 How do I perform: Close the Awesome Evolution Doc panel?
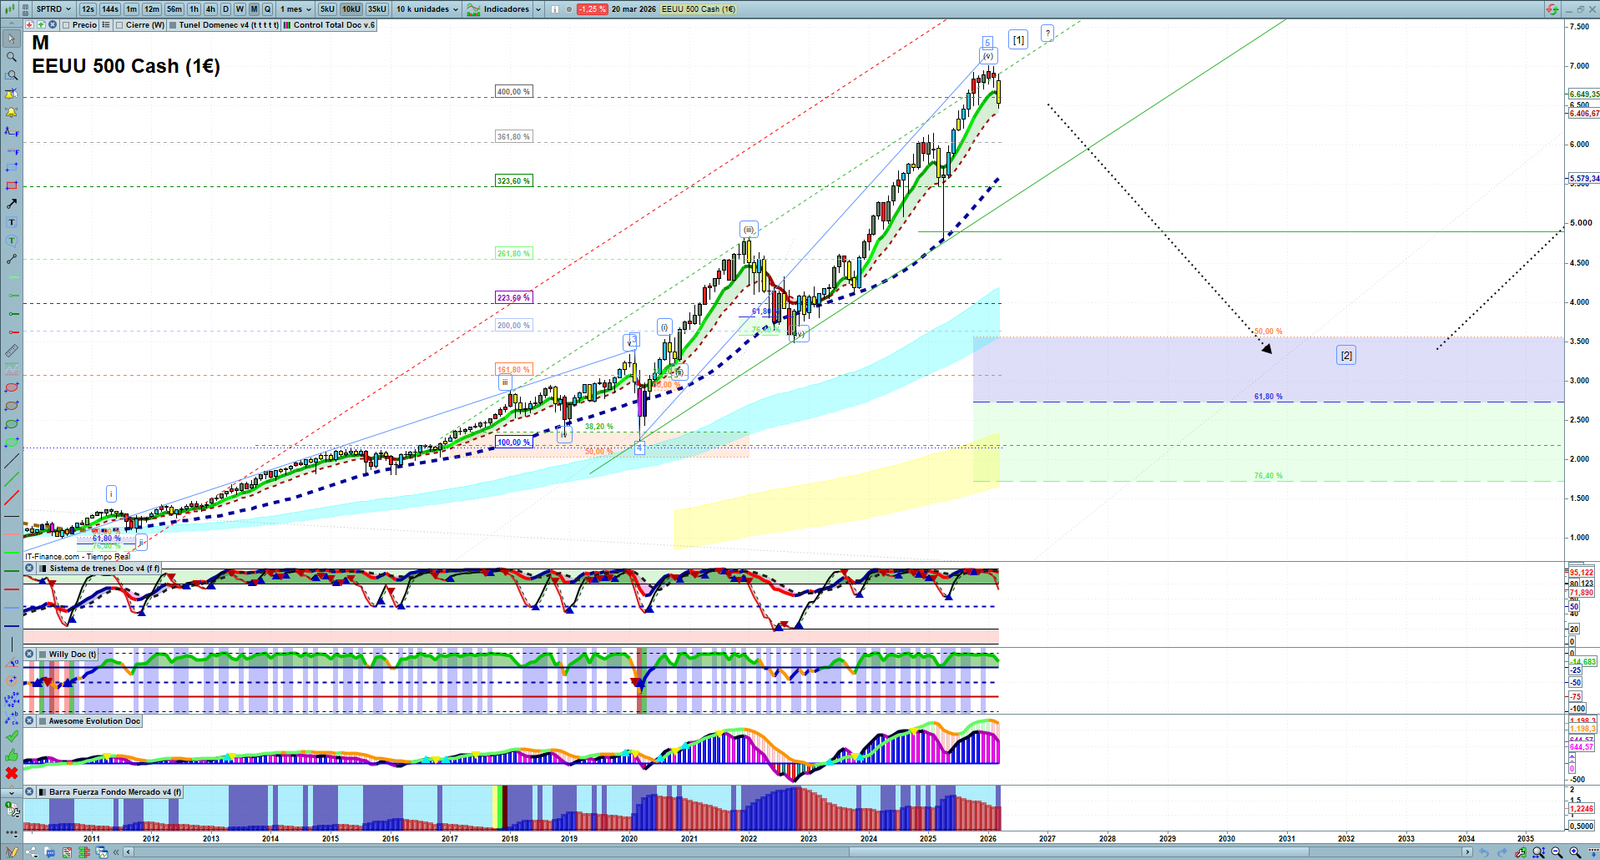point(30,721)
